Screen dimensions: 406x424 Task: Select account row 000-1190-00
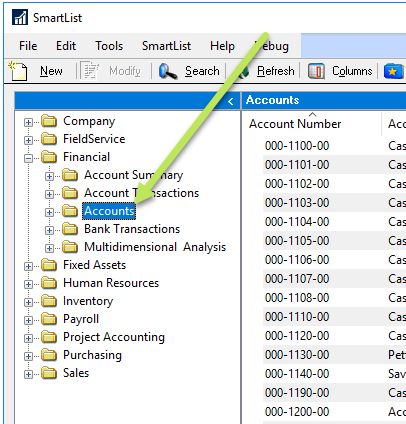coord(297,393)
